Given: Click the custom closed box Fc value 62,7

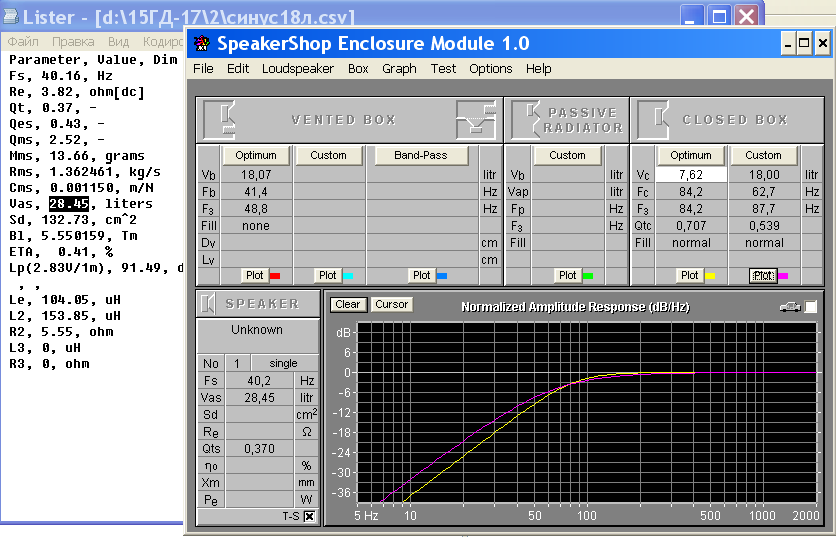Looking at the screenshot, I should coord(764,191).
